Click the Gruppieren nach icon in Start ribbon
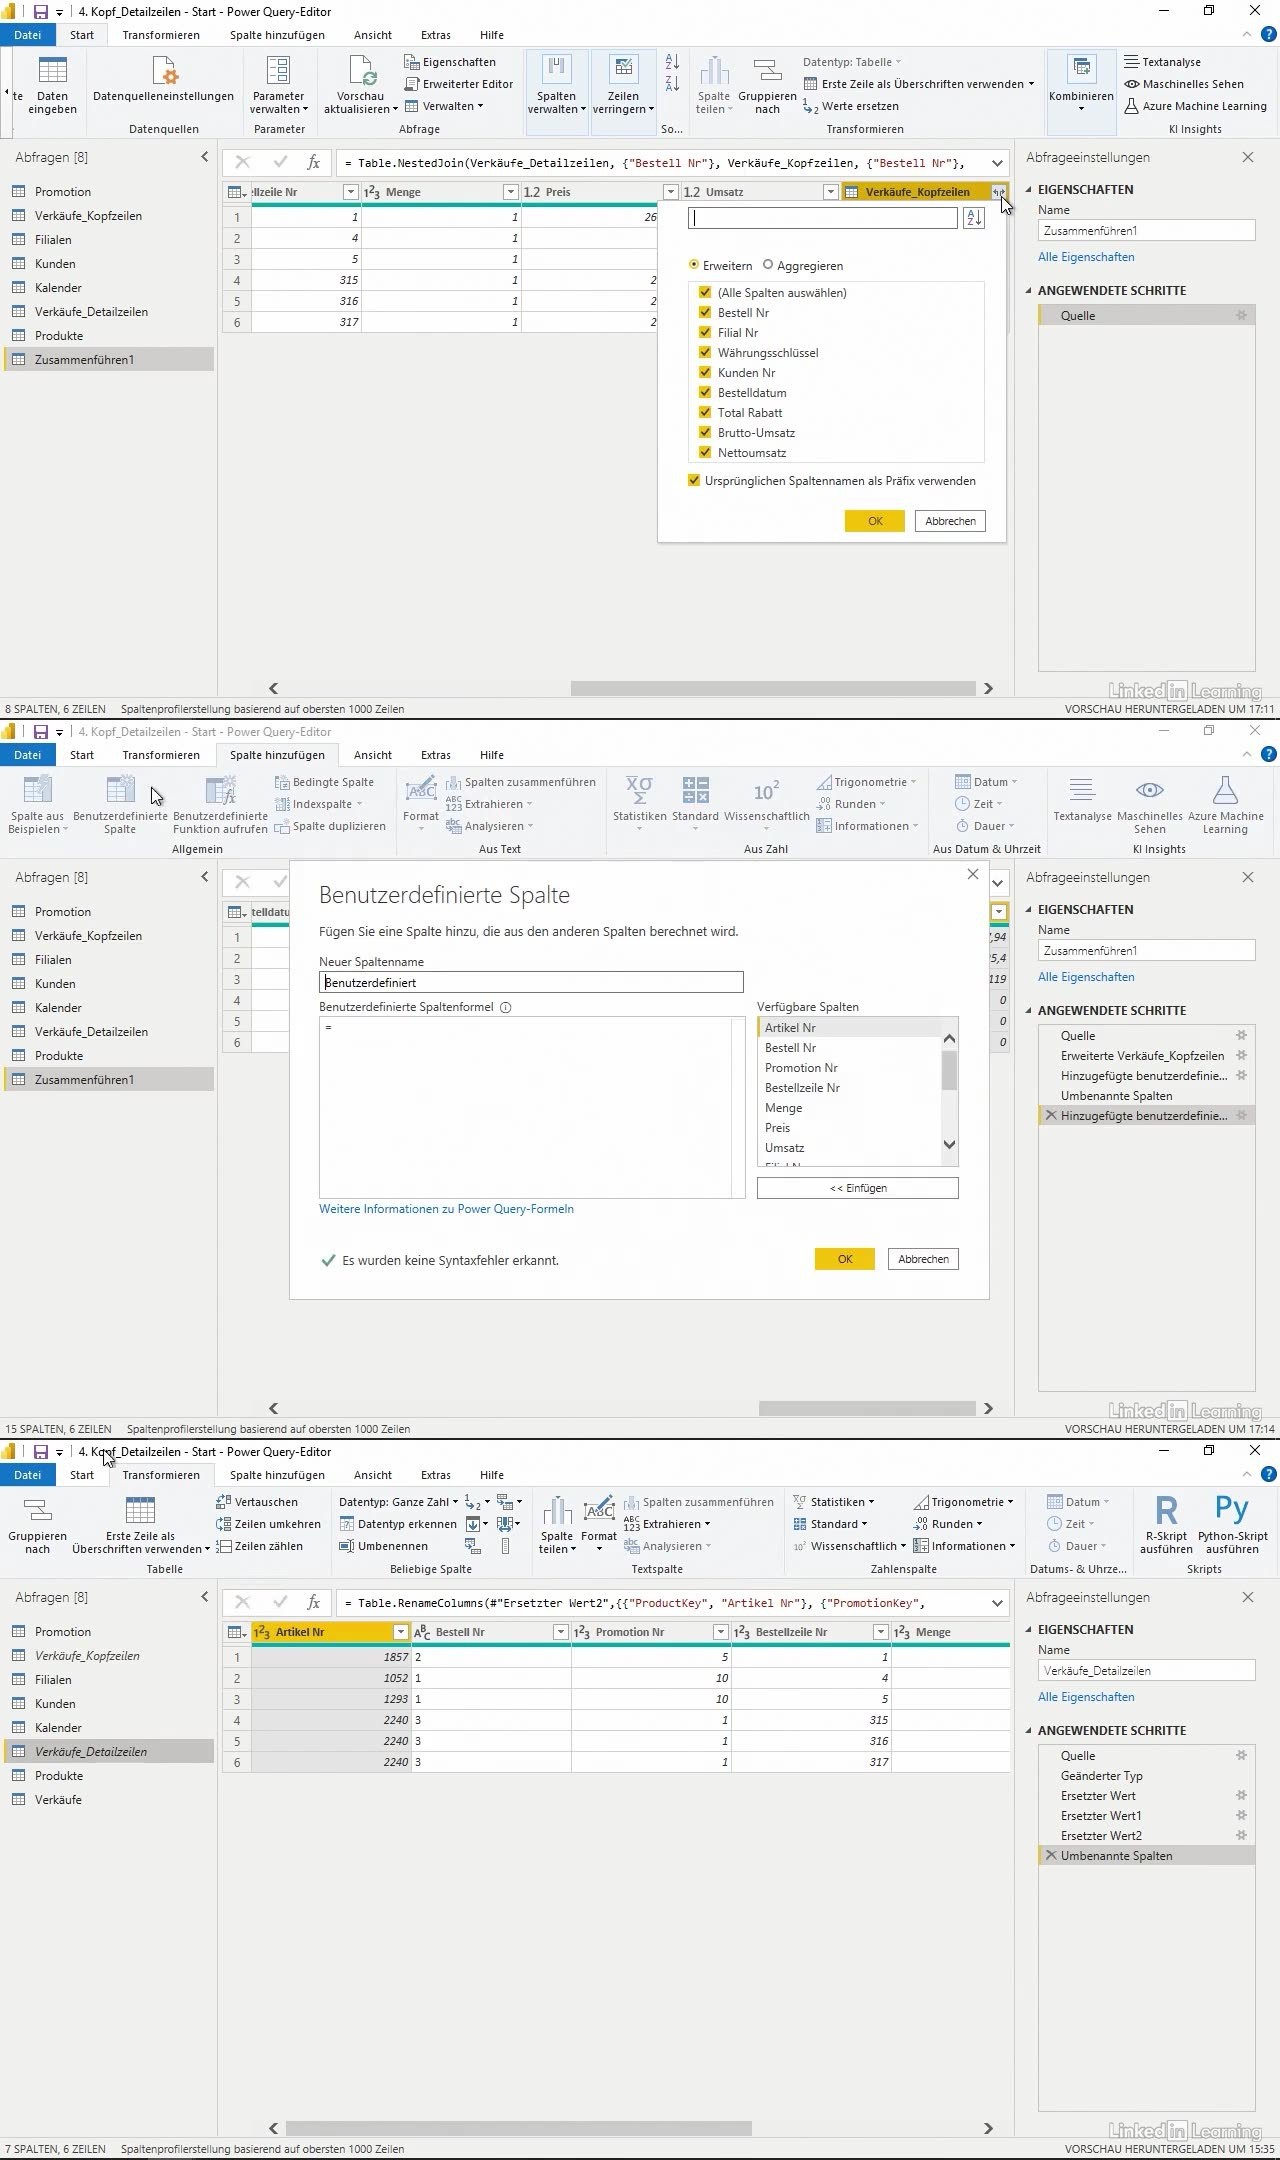Image resolution: width=1280 pixels, height=2160 pixels. pyautogui.click(x=767, y=73)
